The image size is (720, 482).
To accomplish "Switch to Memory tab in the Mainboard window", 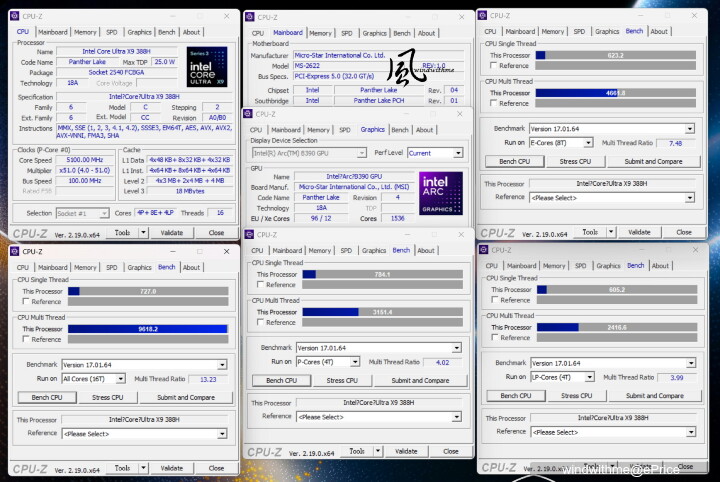I will [x=320, y=33].
